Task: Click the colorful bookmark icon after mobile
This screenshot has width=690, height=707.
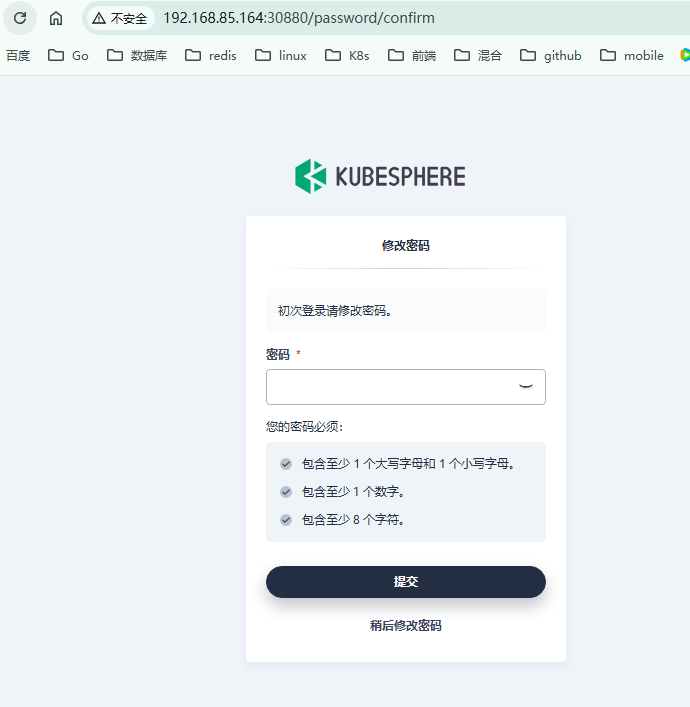Action: [x=685, y=55]
